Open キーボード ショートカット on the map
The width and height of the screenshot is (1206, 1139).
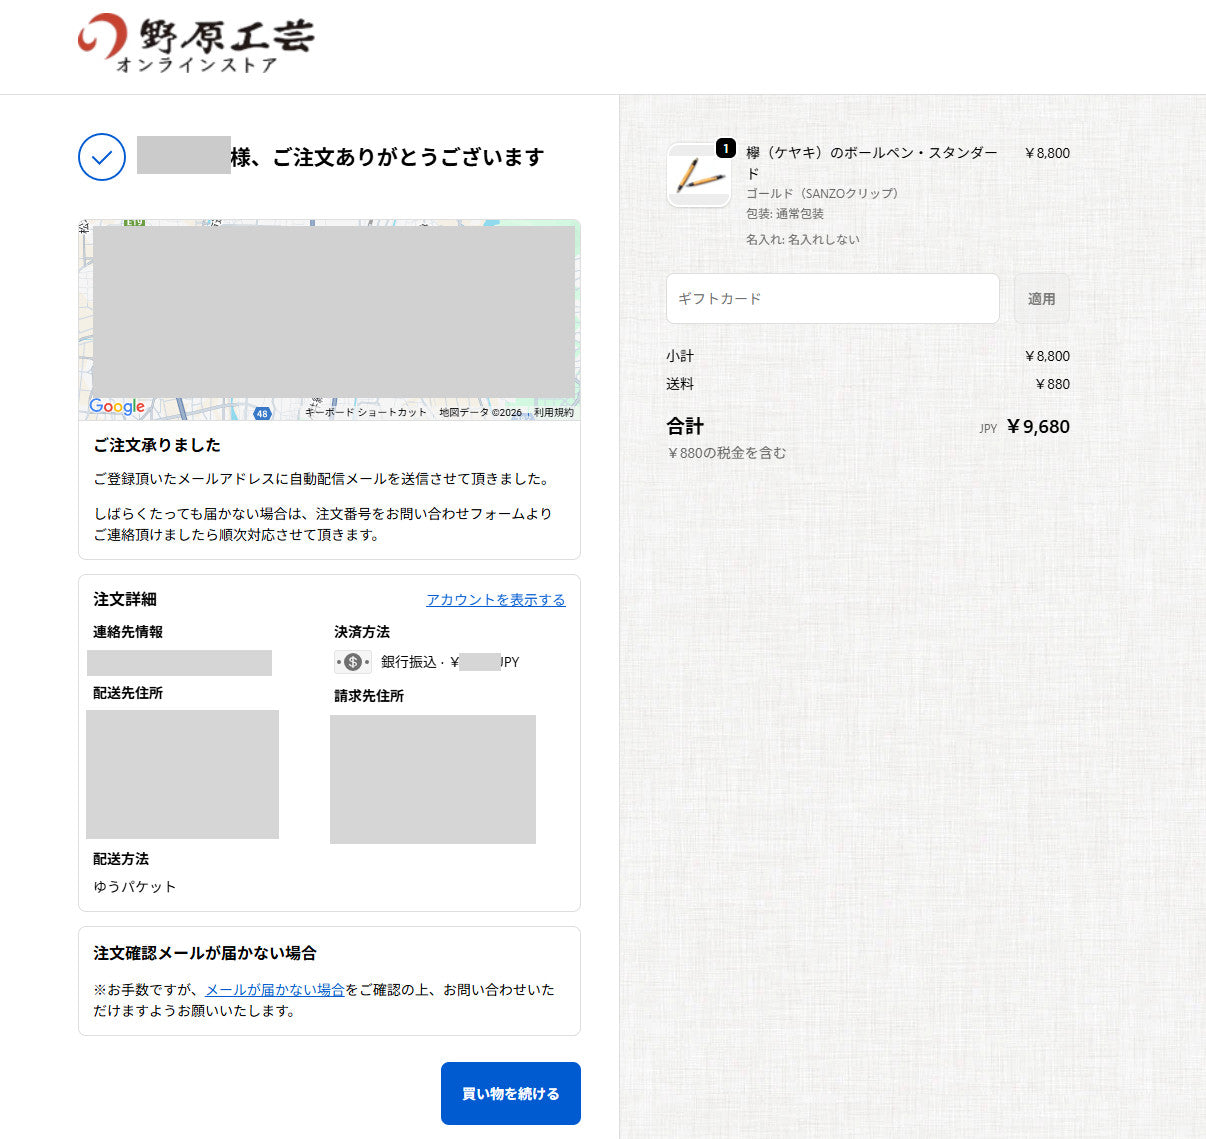(365, 412)
